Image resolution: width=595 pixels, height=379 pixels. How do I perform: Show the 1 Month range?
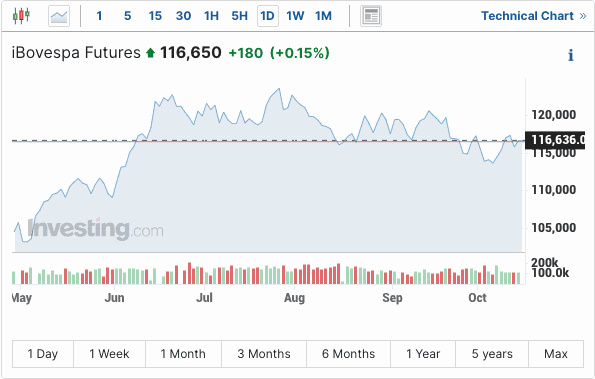183,354
